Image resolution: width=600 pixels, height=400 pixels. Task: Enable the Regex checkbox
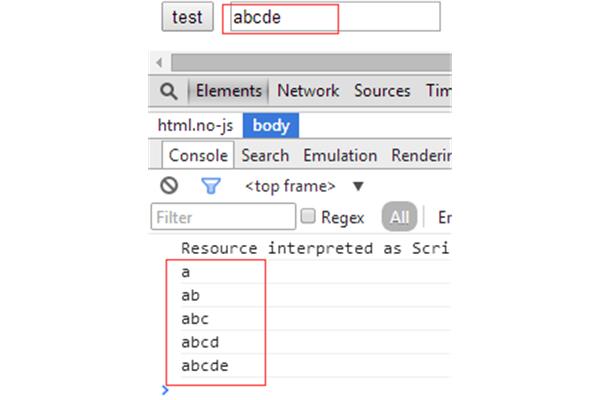click(x=308, y=216)
